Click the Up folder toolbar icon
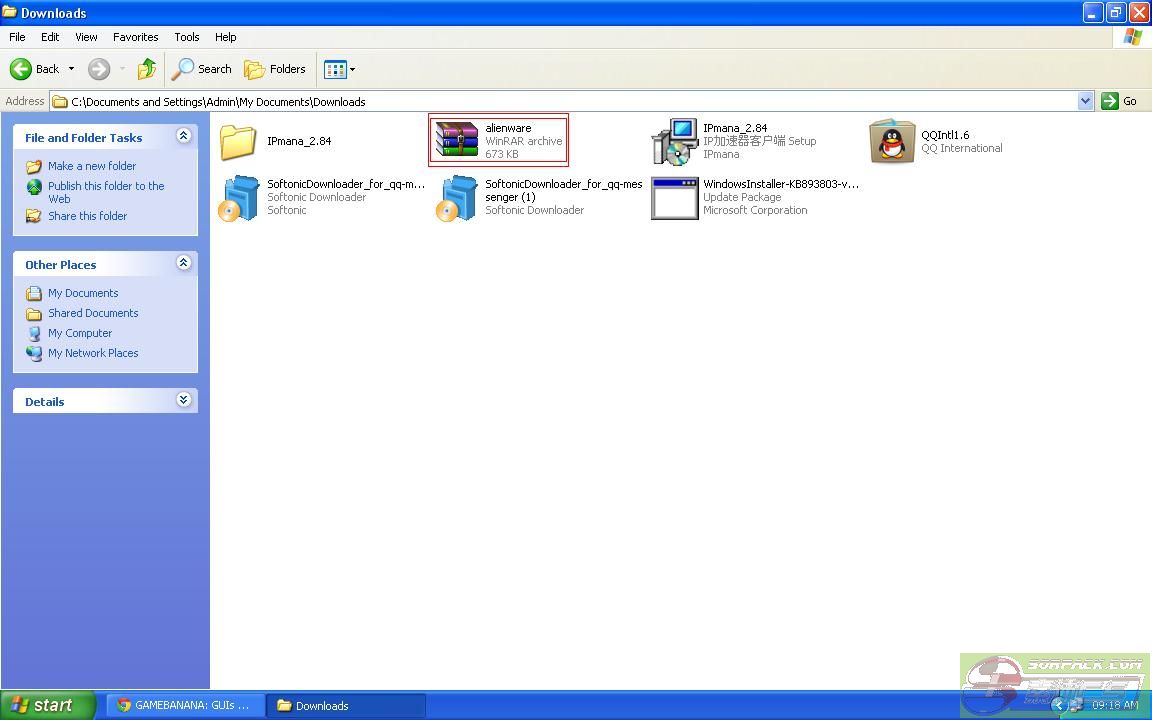Screen dimensions: 1152x720 click(x=147, y=69)
